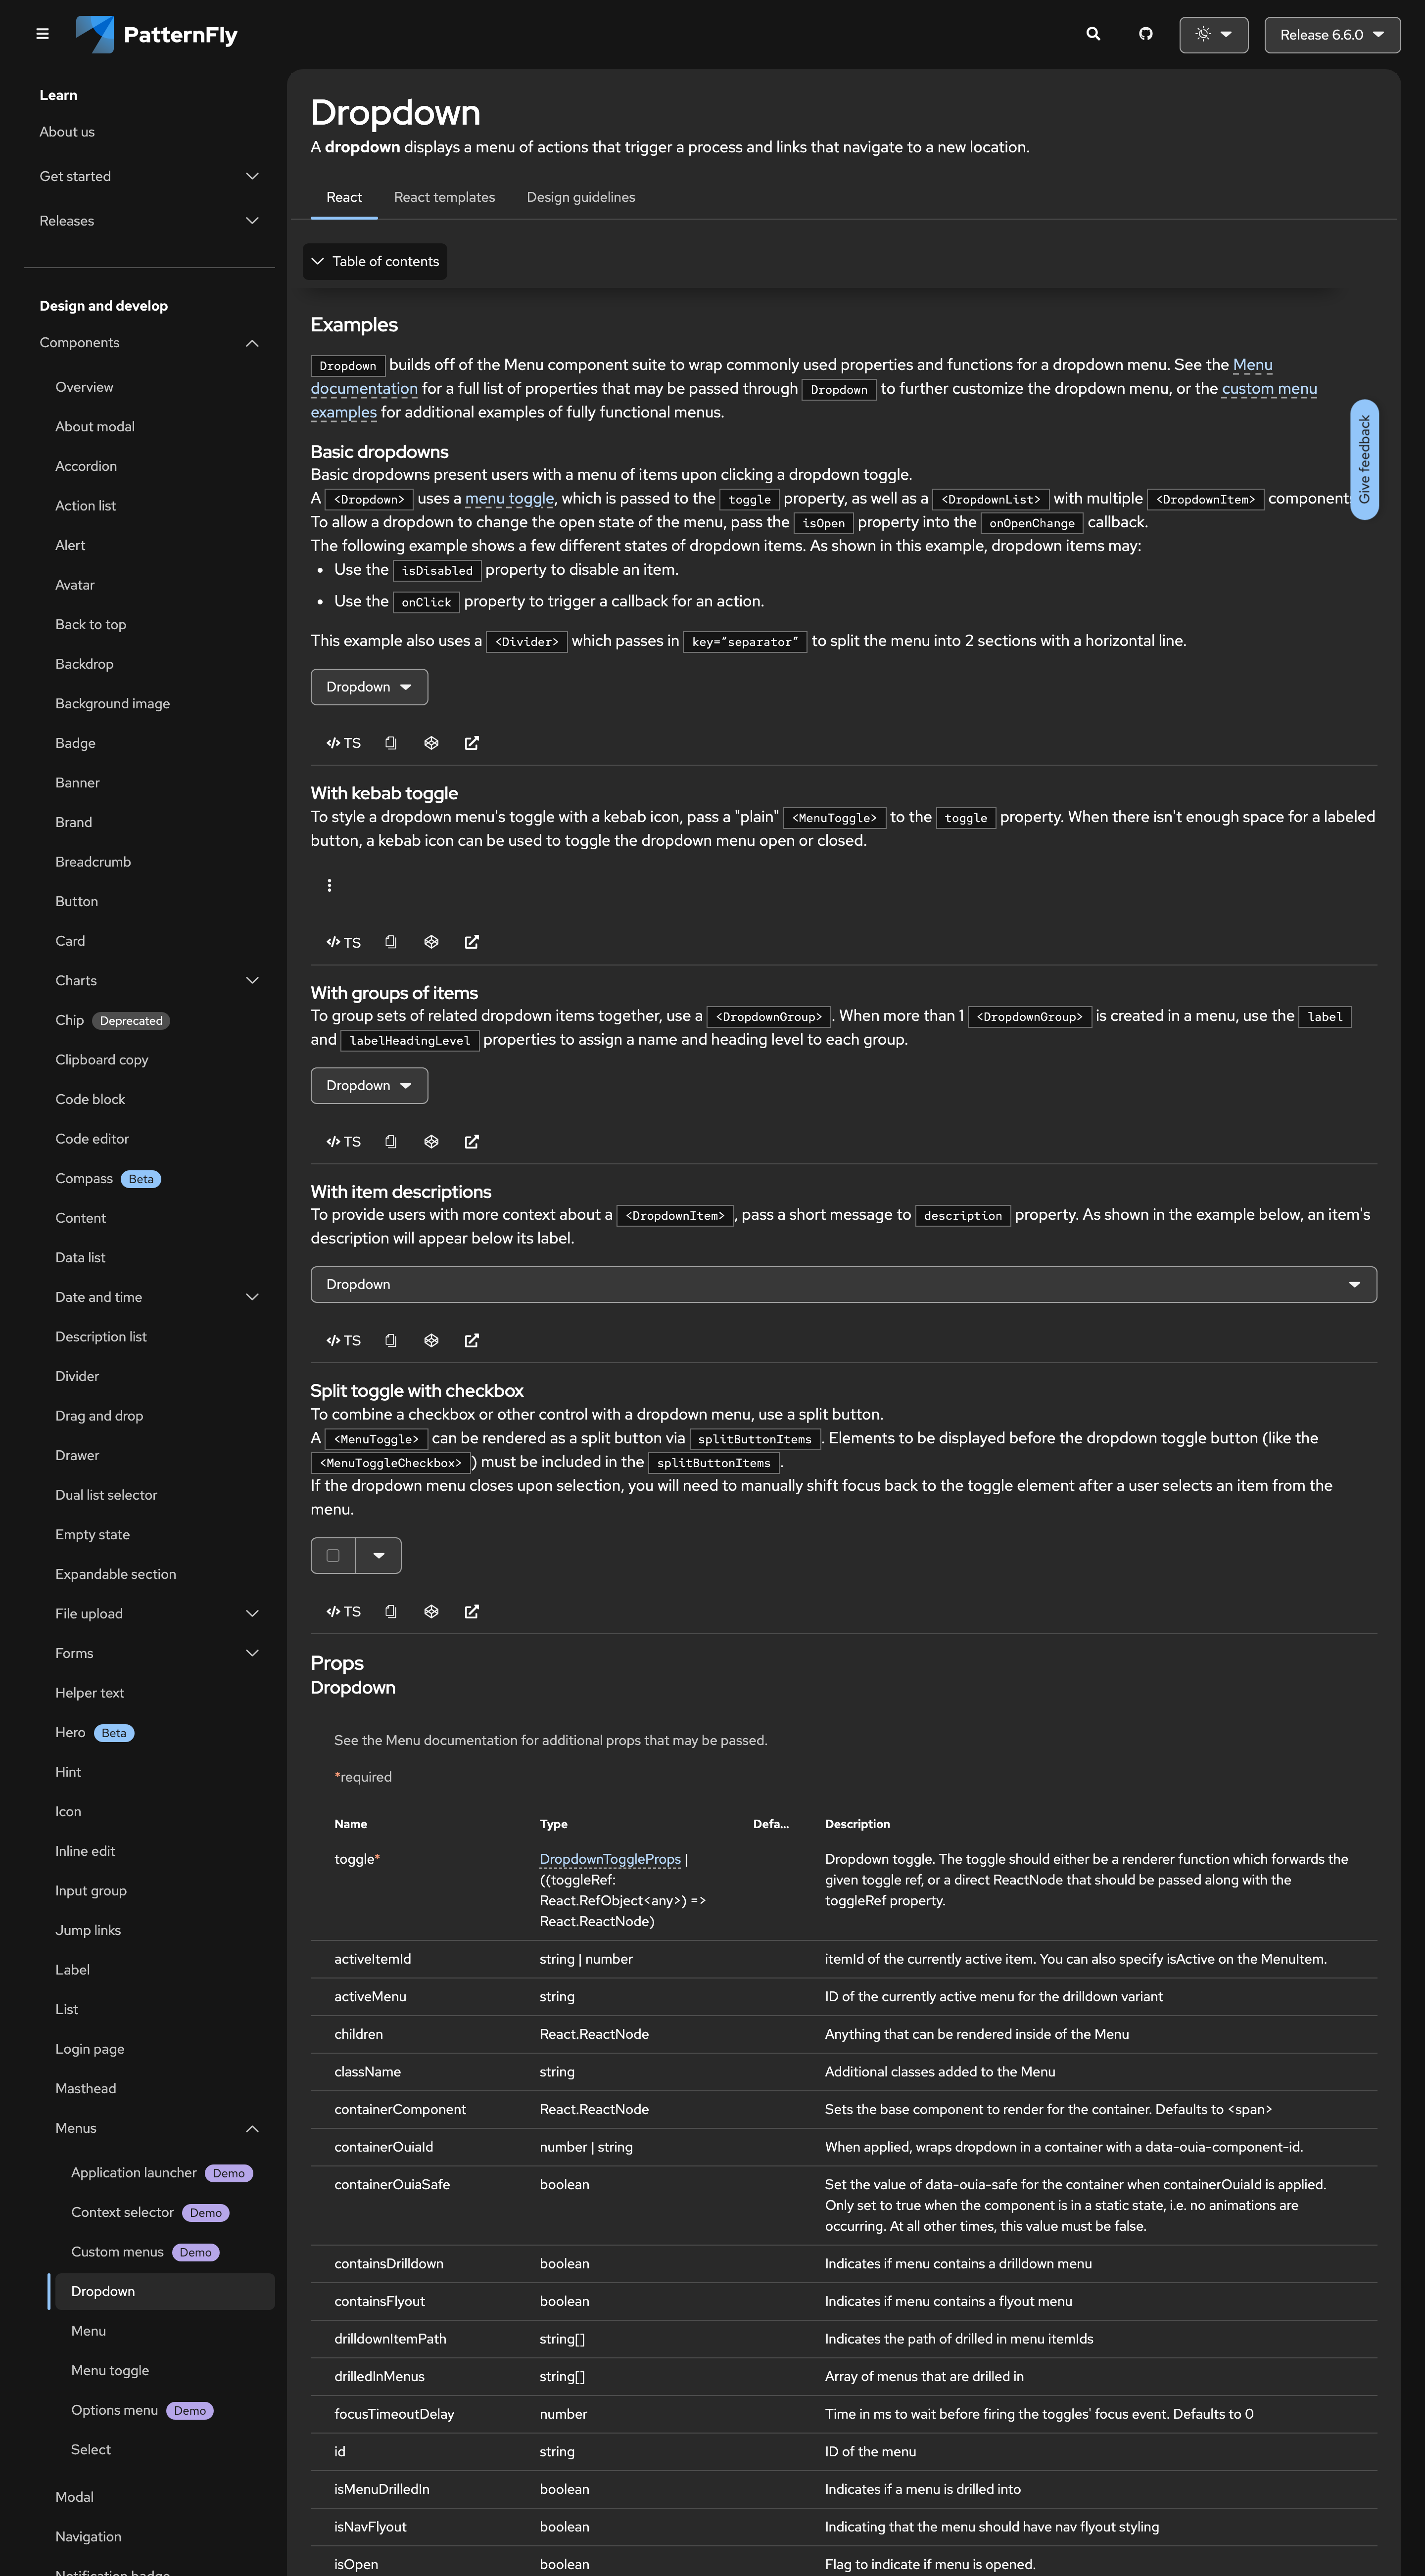Show TS code for the split toggle example

coord(343,1611)
